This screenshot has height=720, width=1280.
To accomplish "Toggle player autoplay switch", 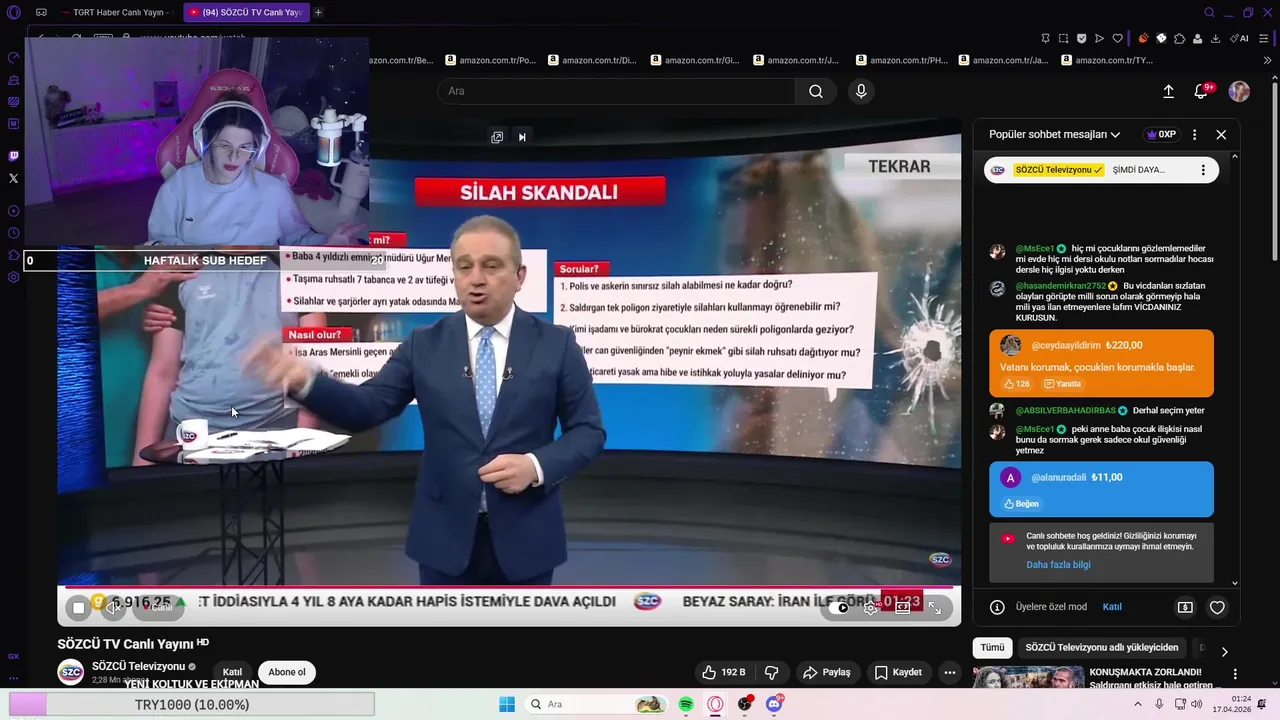I will [840, 607].
